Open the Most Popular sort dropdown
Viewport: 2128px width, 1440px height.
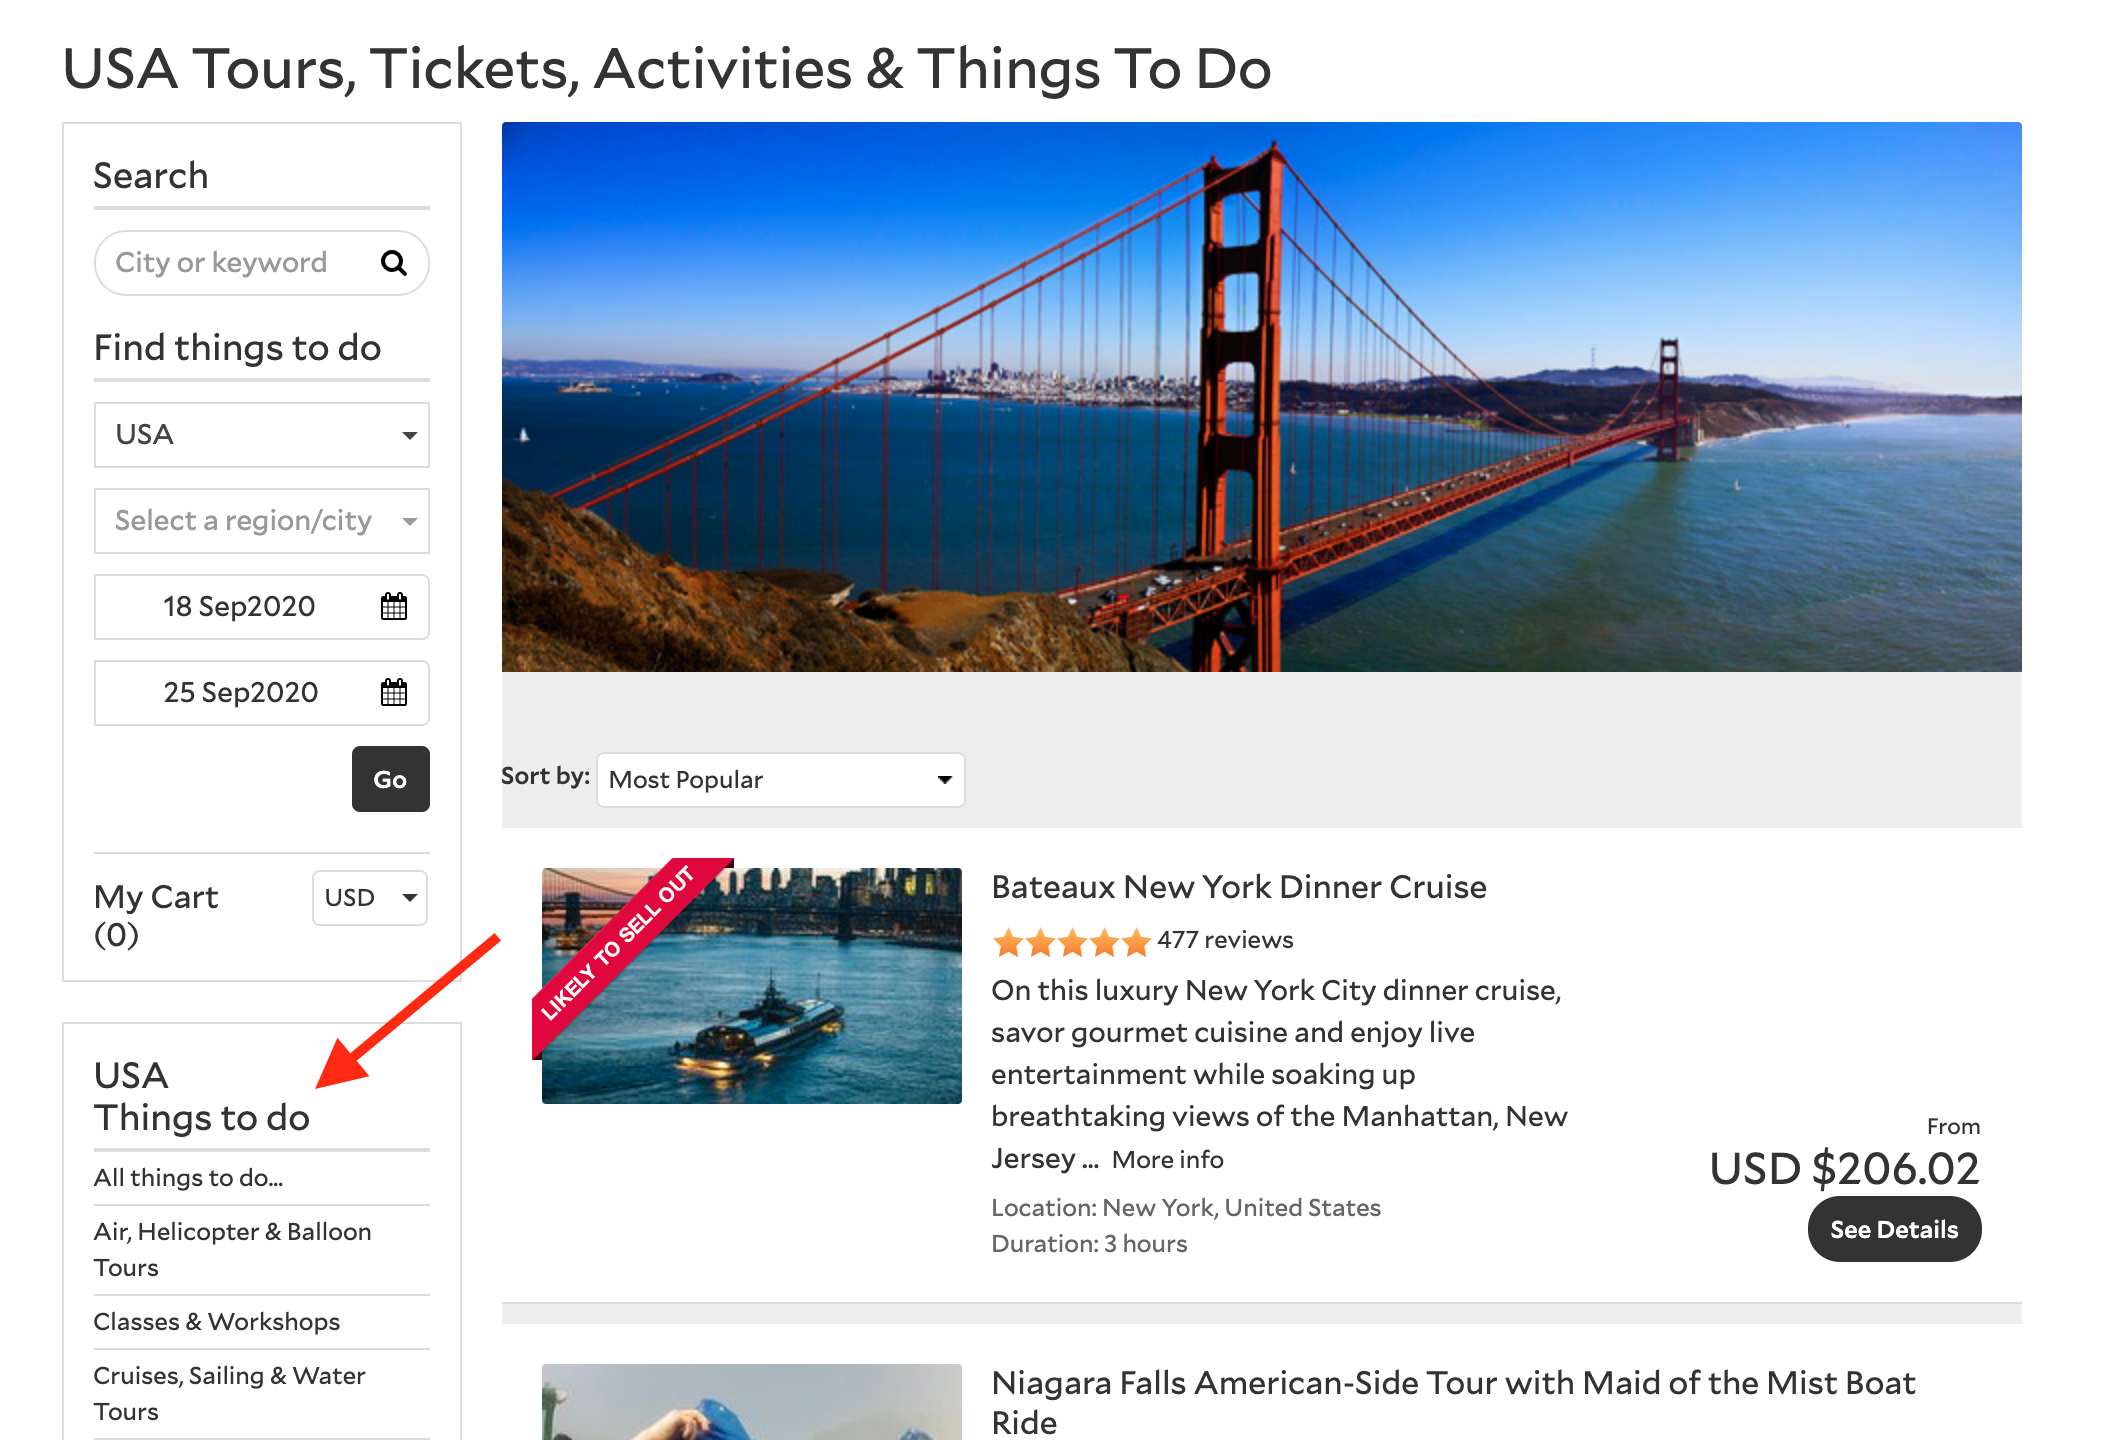(x=781, y=780)
